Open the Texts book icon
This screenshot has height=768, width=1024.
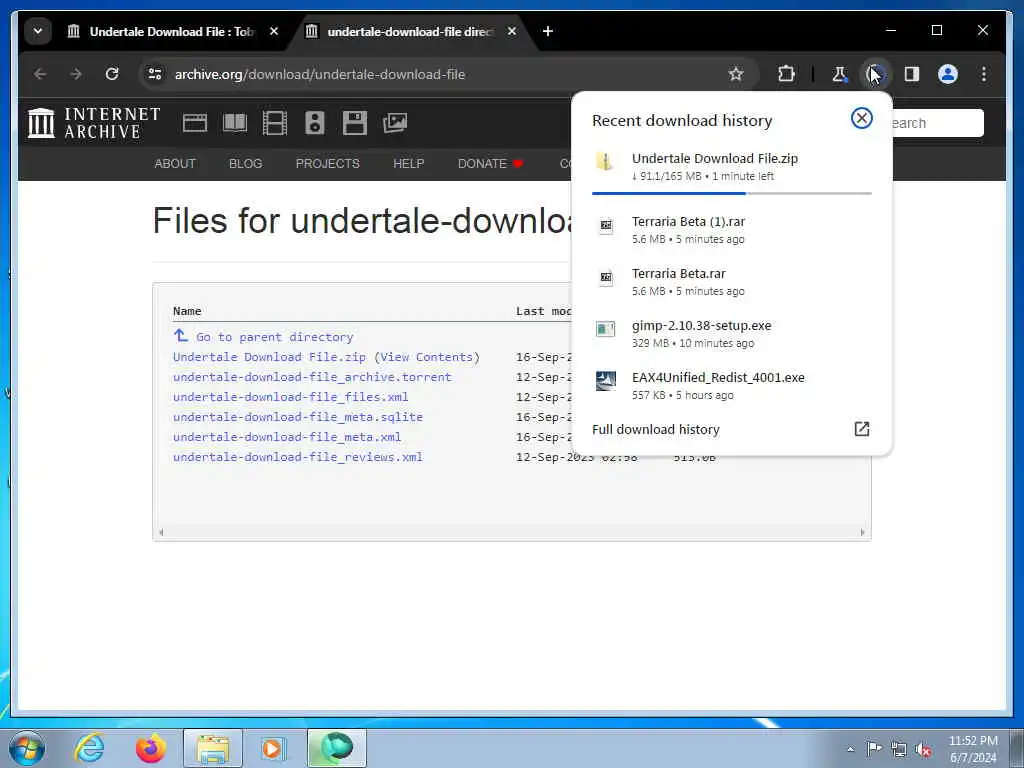pos(235,123)
